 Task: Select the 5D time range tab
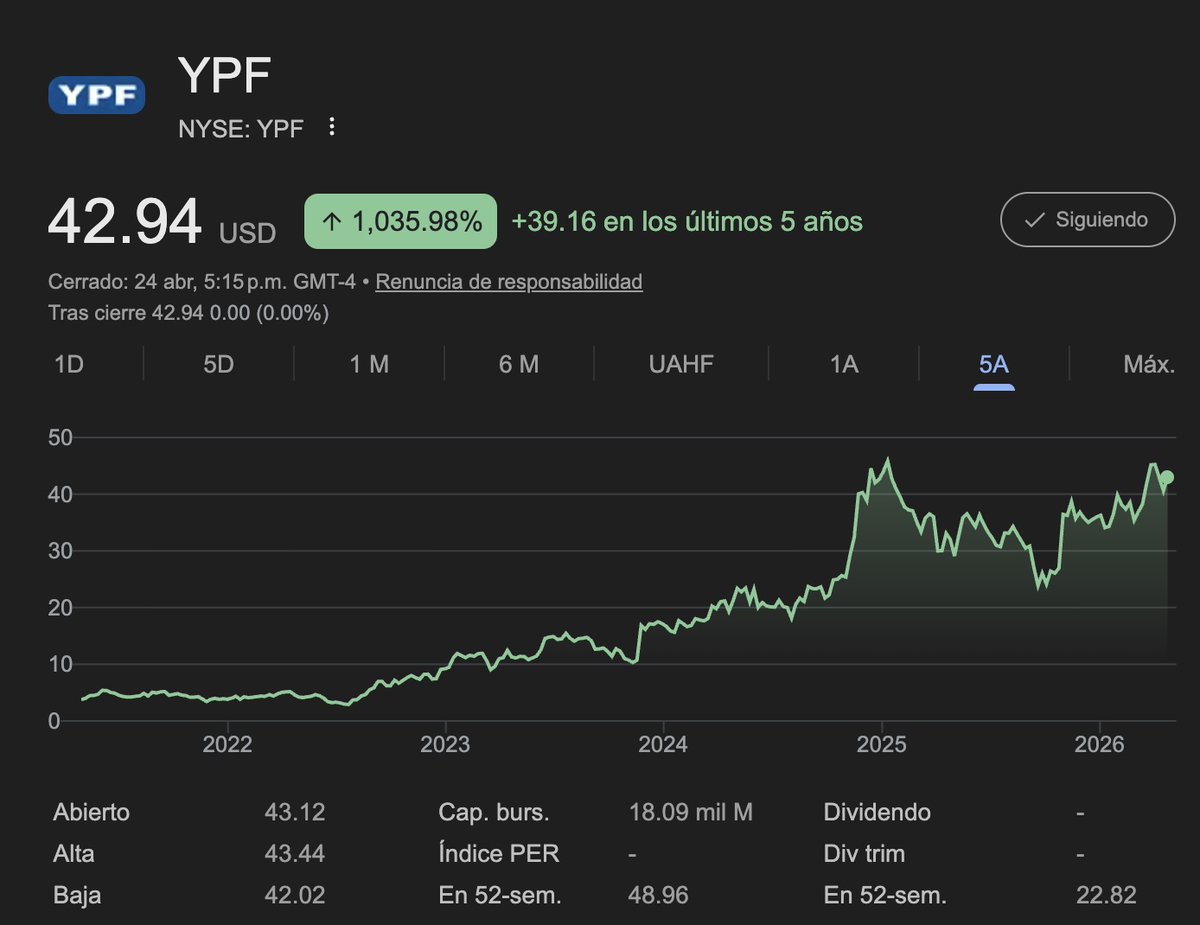218,364
